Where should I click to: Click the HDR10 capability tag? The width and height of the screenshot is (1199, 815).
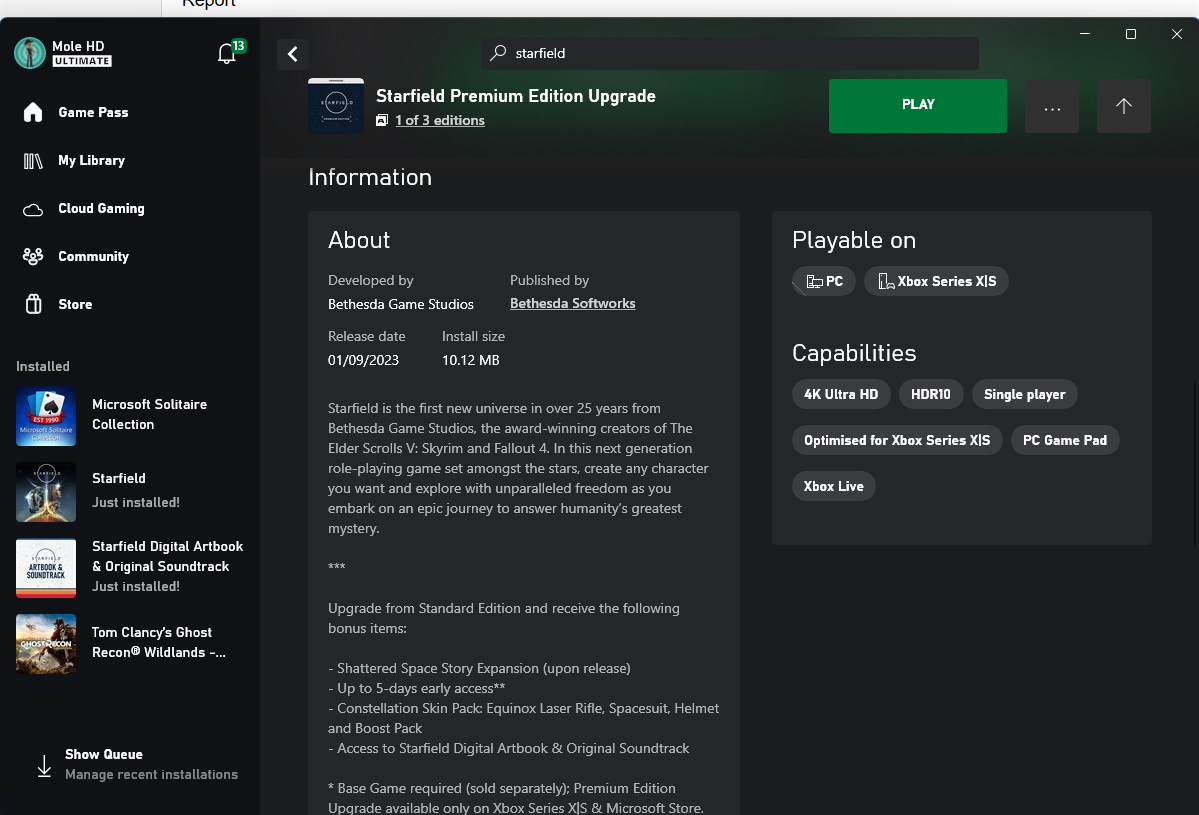[931, 395]
